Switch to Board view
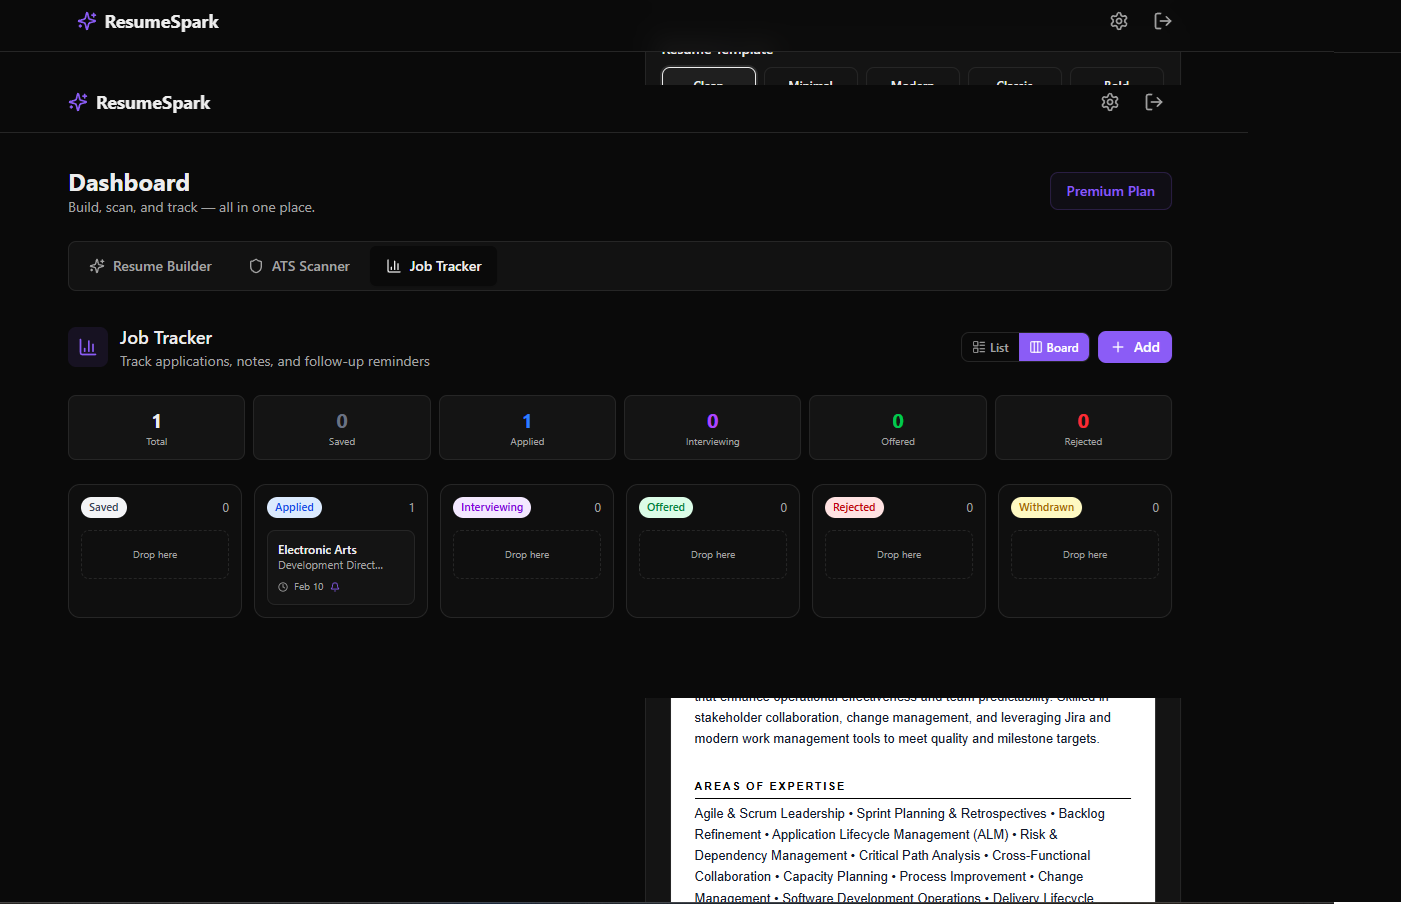Image resolution: width=1401 pixels, height=904 pixels. click(1054, 347)
